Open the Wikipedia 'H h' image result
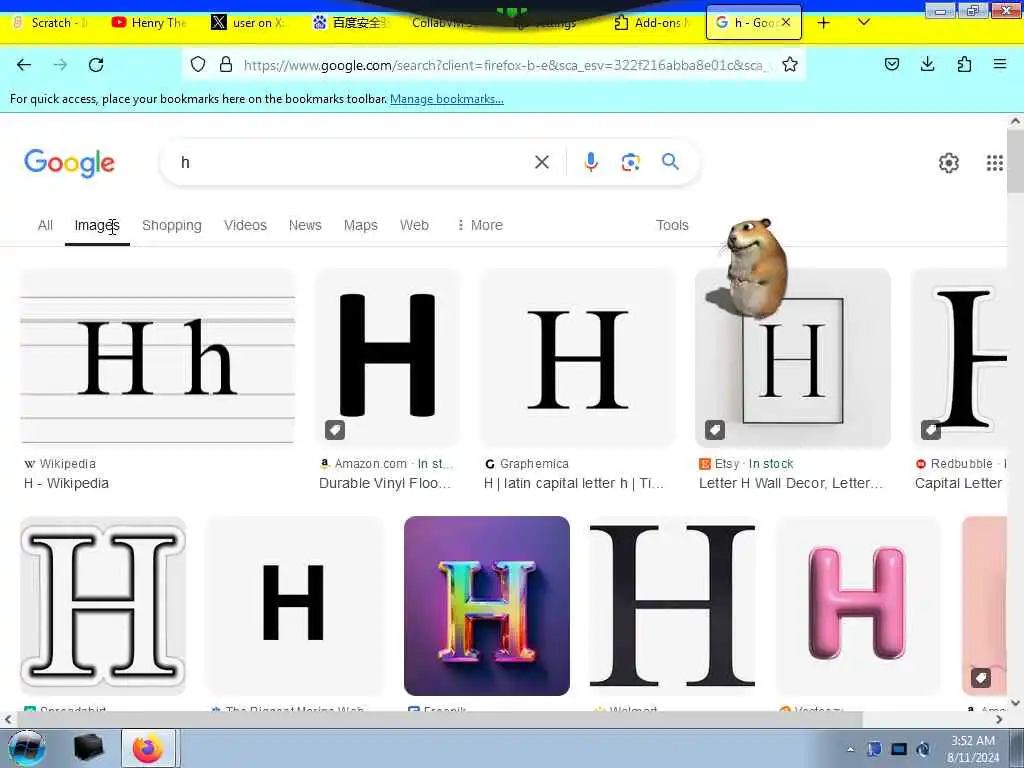1024x768 pixels. click(x=157, y=357)
